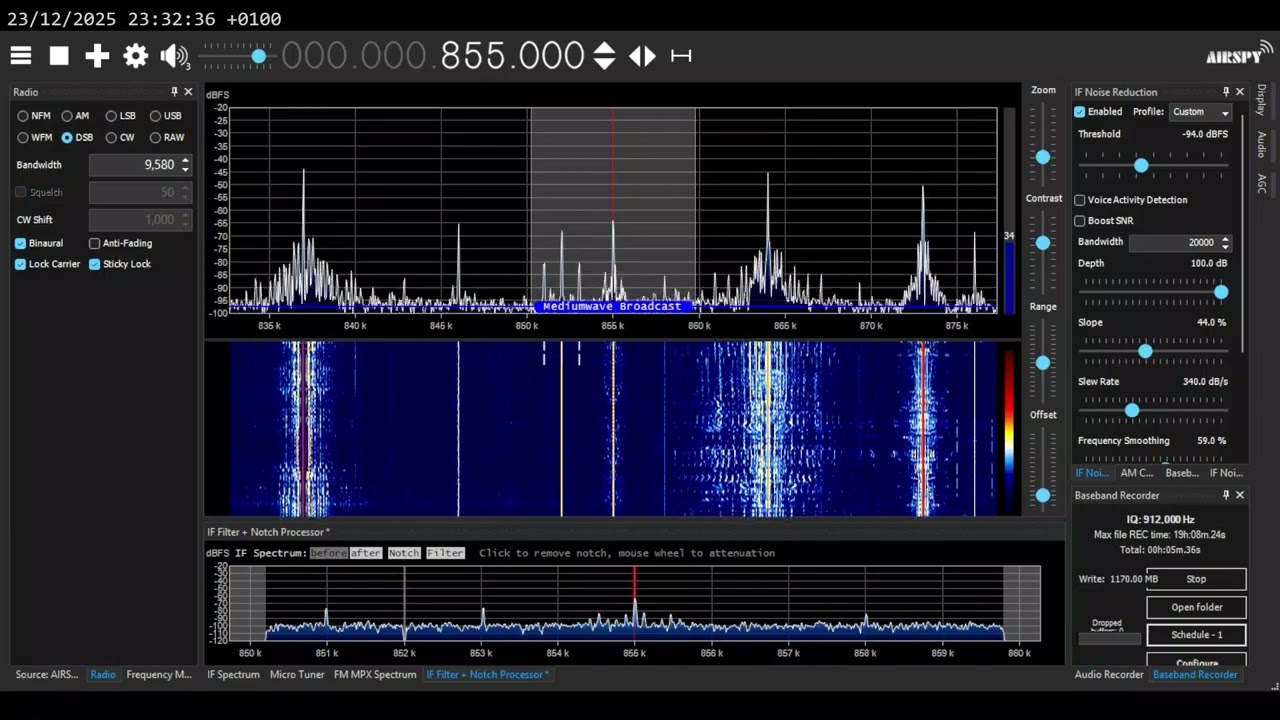Click the Filter button in IF spectrum
This screenshot has width=1280, height=720.
click(445, 553)
